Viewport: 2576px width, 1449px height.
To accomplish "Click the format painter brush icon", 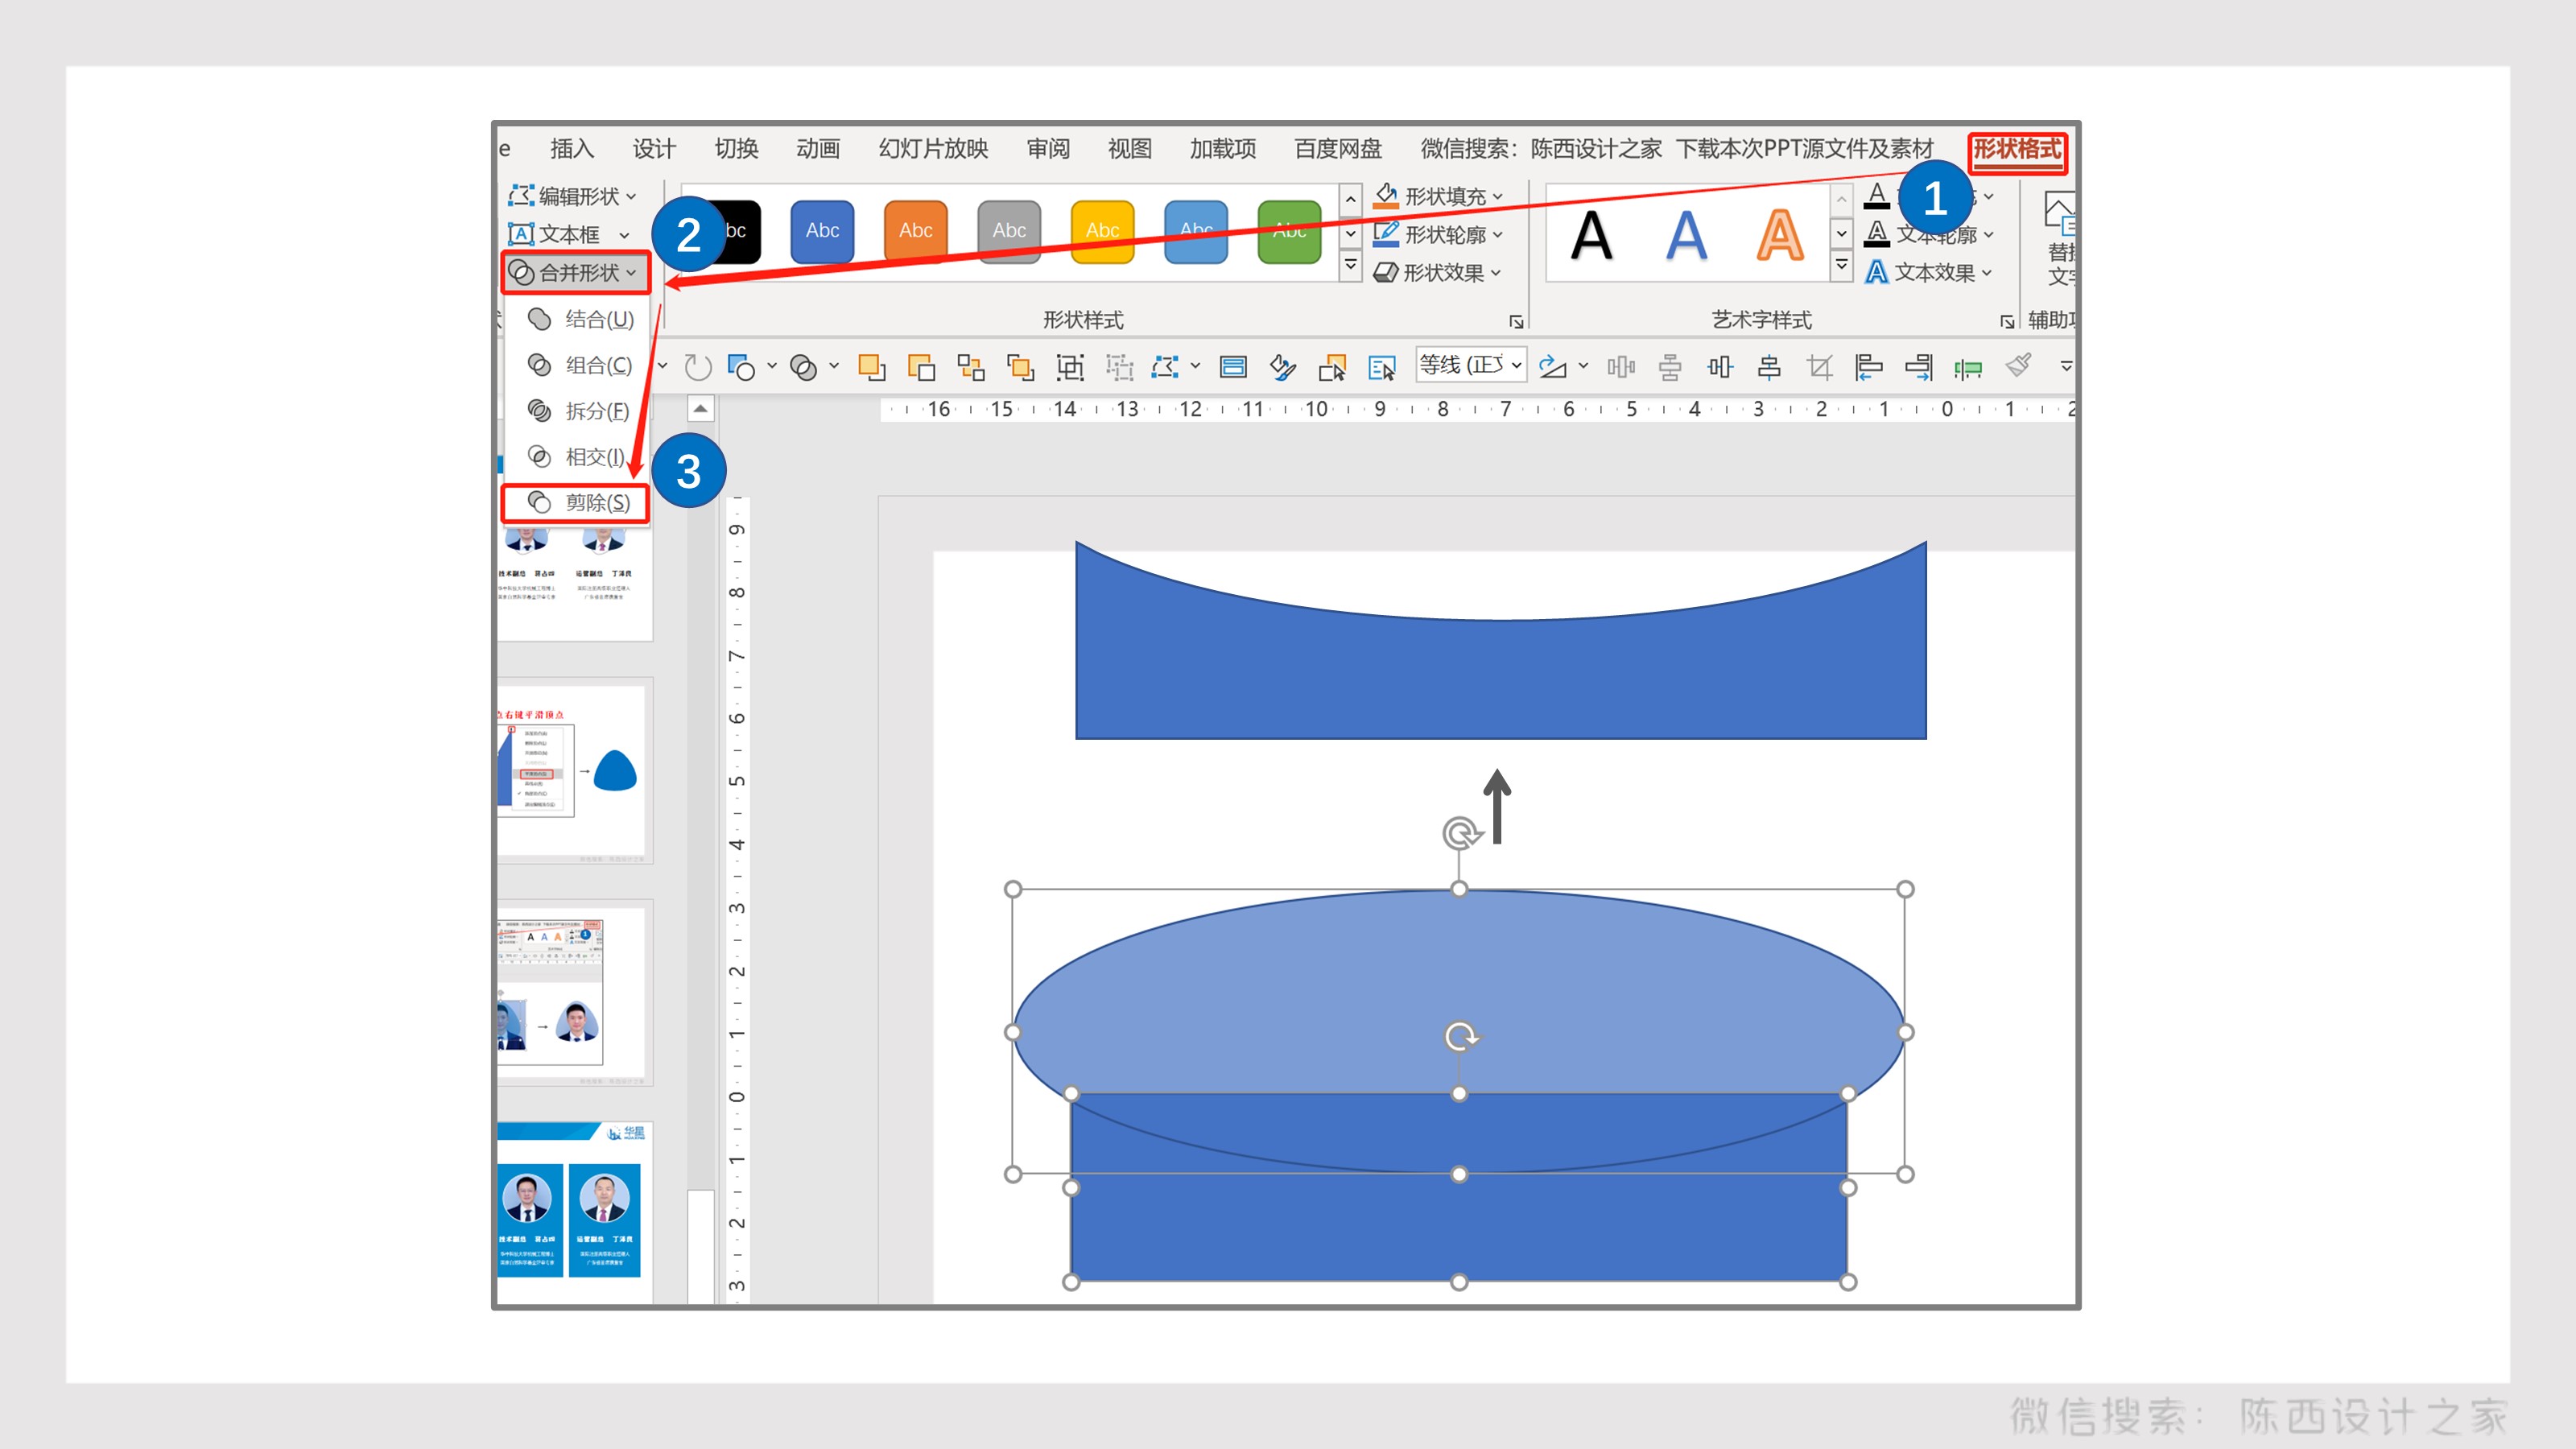I will (x=2018, y=366).
